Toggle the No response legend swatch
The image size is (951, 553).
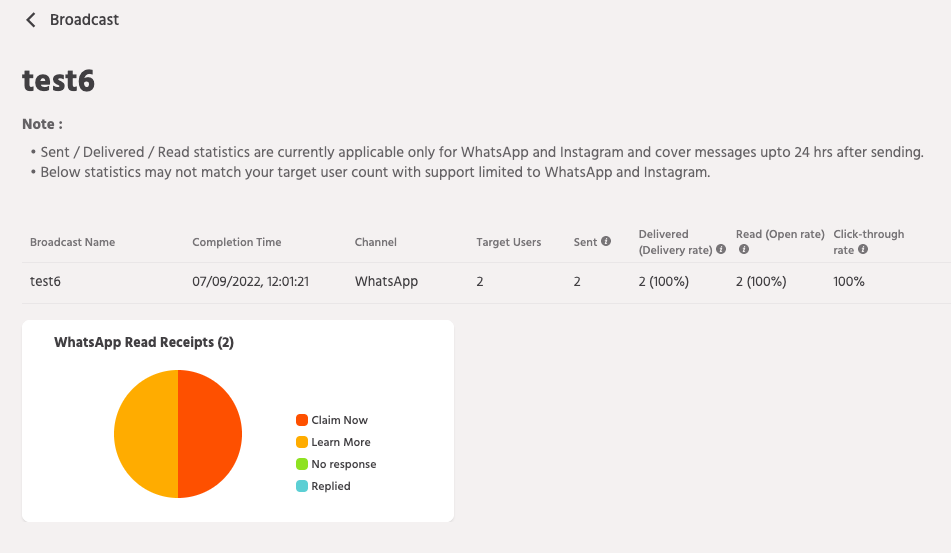tap(301, 464)
